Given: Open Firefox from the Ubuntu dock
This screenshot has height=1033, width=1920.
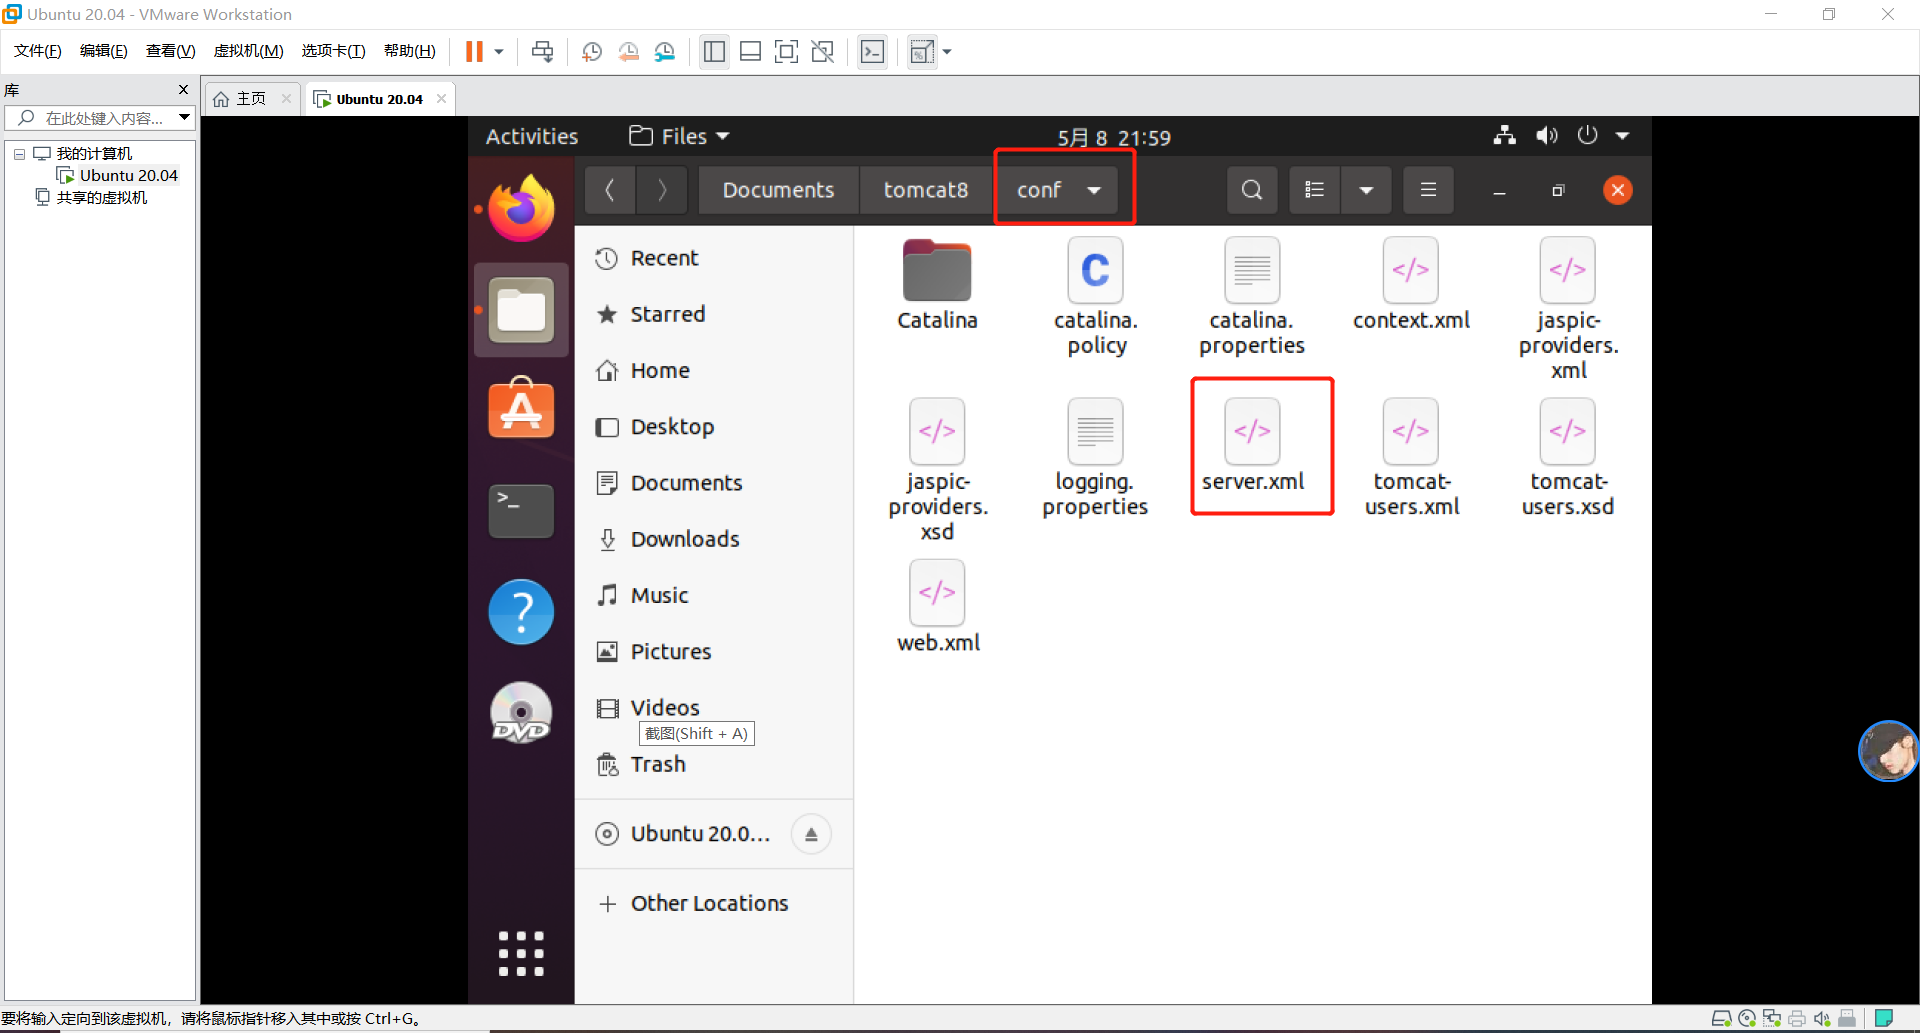Looking at the screenshot, I should (x=520, y=209).
